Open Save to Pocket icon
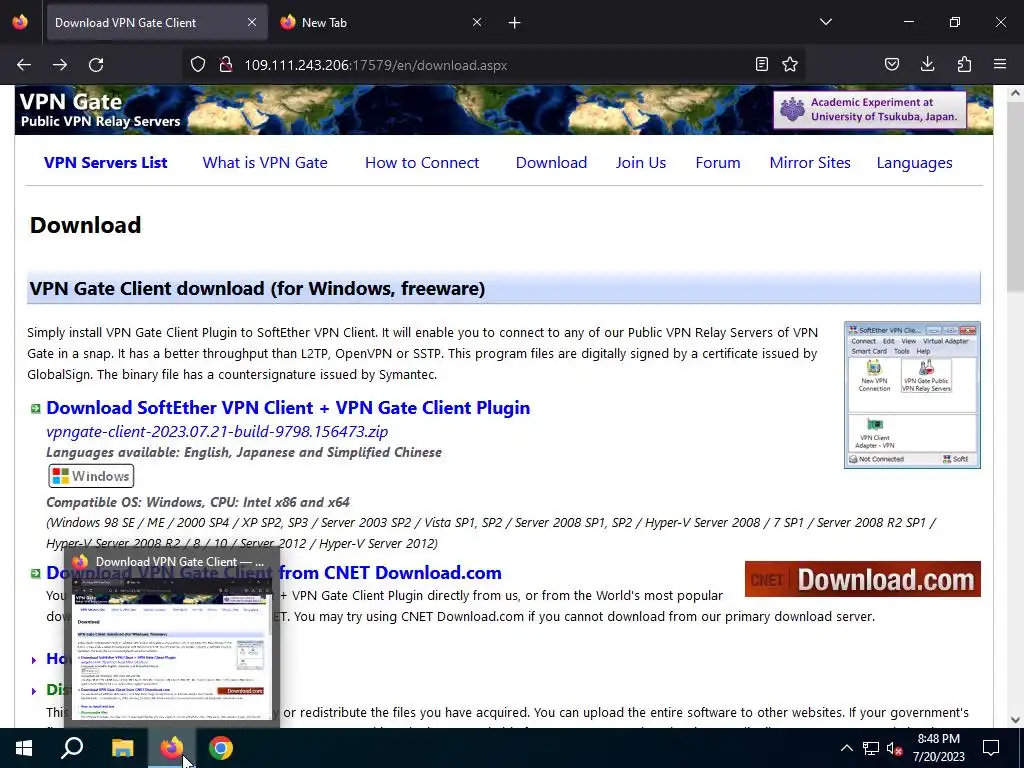 click(x=891, y=64)
